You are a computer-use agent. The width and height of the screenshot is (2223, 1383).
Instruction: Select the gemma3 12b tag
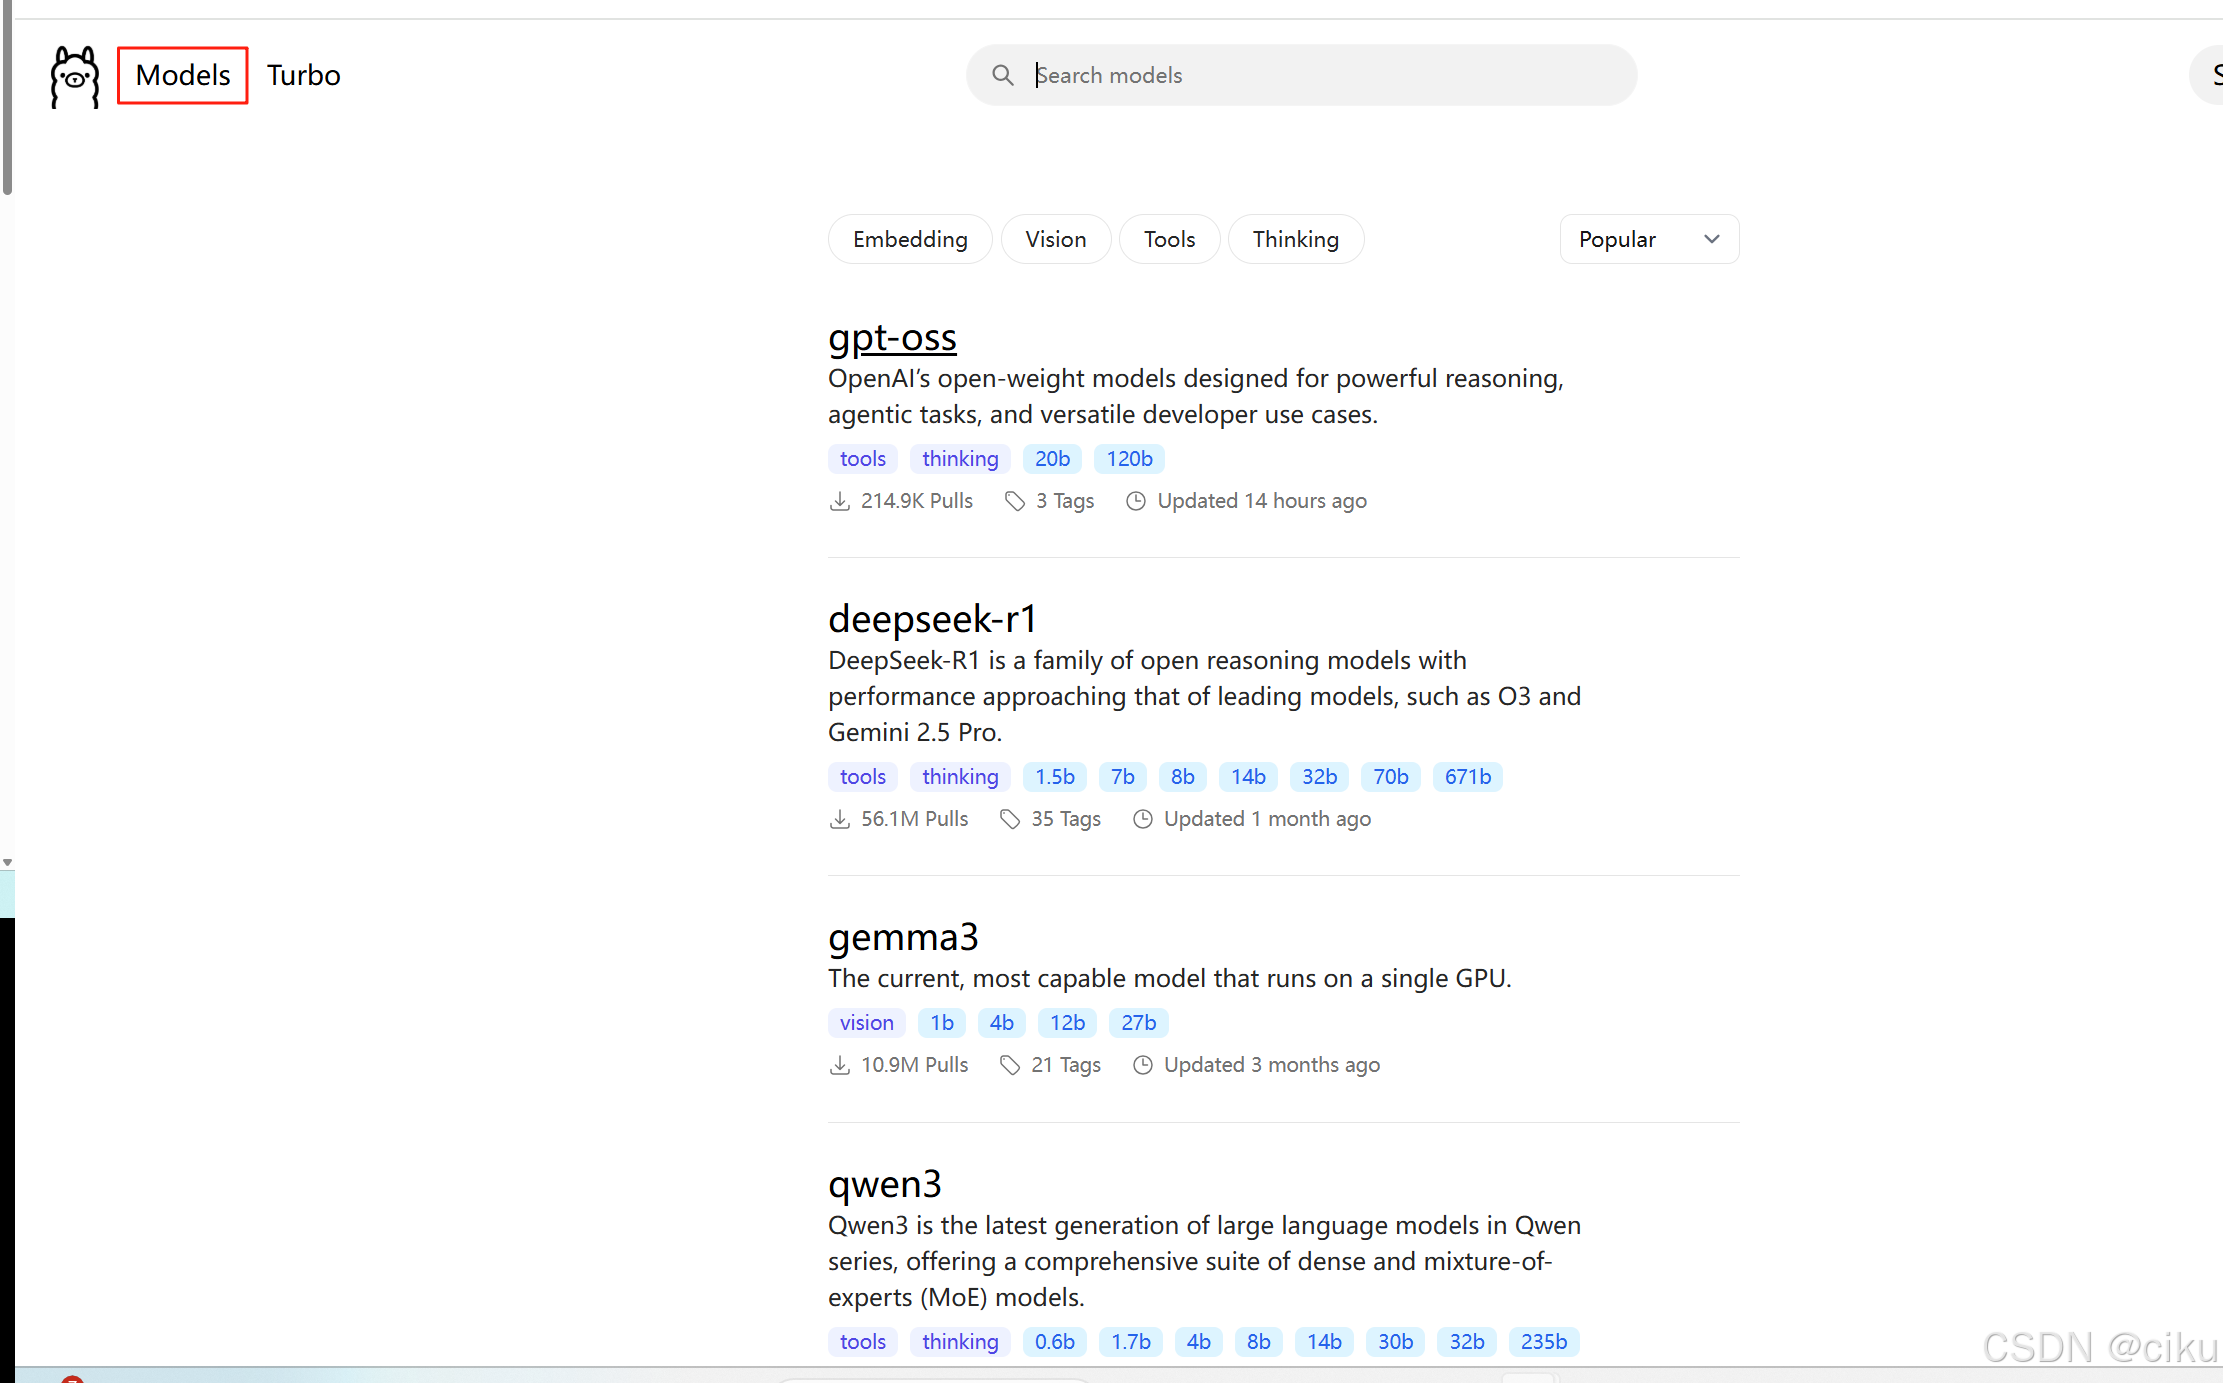point(1067,1023)
